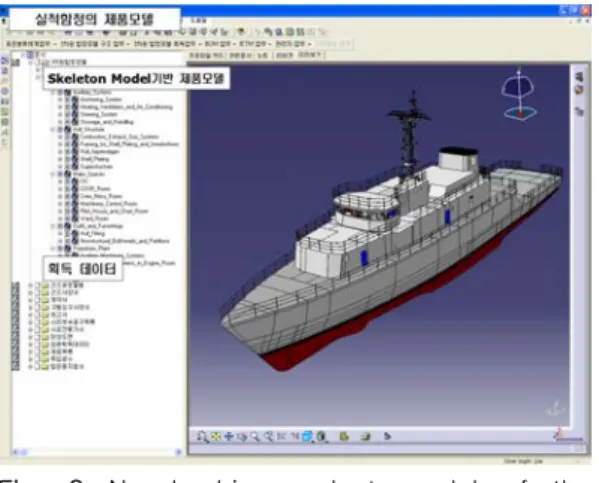Screen dimensions: 599x483
Task: Click the 3D compass in the viewport corner
Action: point(519,94)
